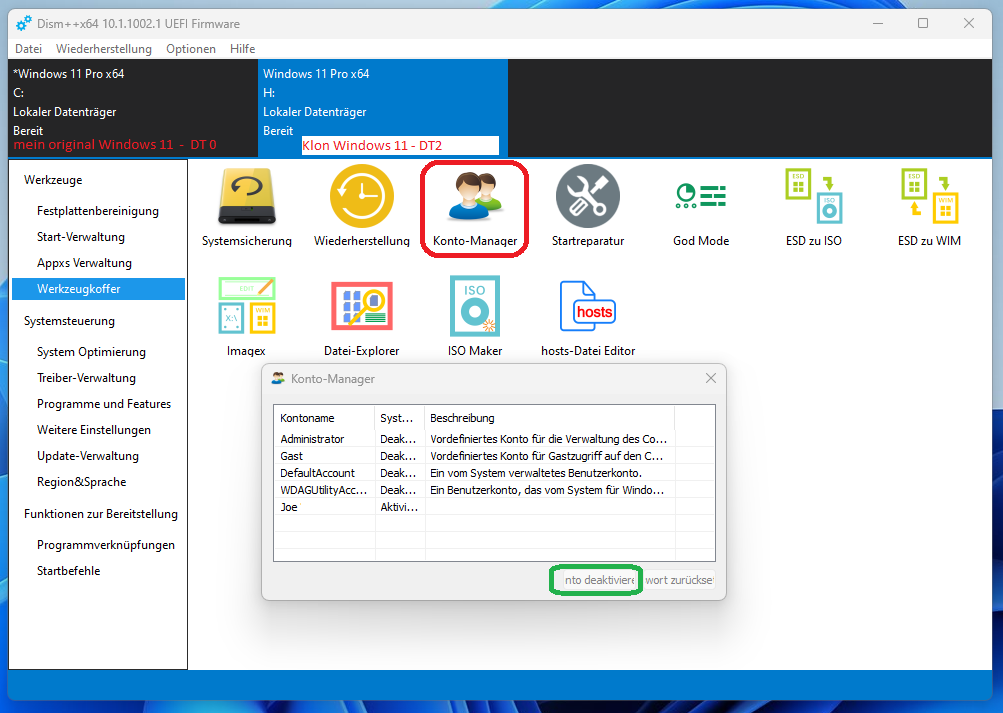Open the Hilfe menu
Viewport: 1003px width, 713px height.
coord(242,49)
